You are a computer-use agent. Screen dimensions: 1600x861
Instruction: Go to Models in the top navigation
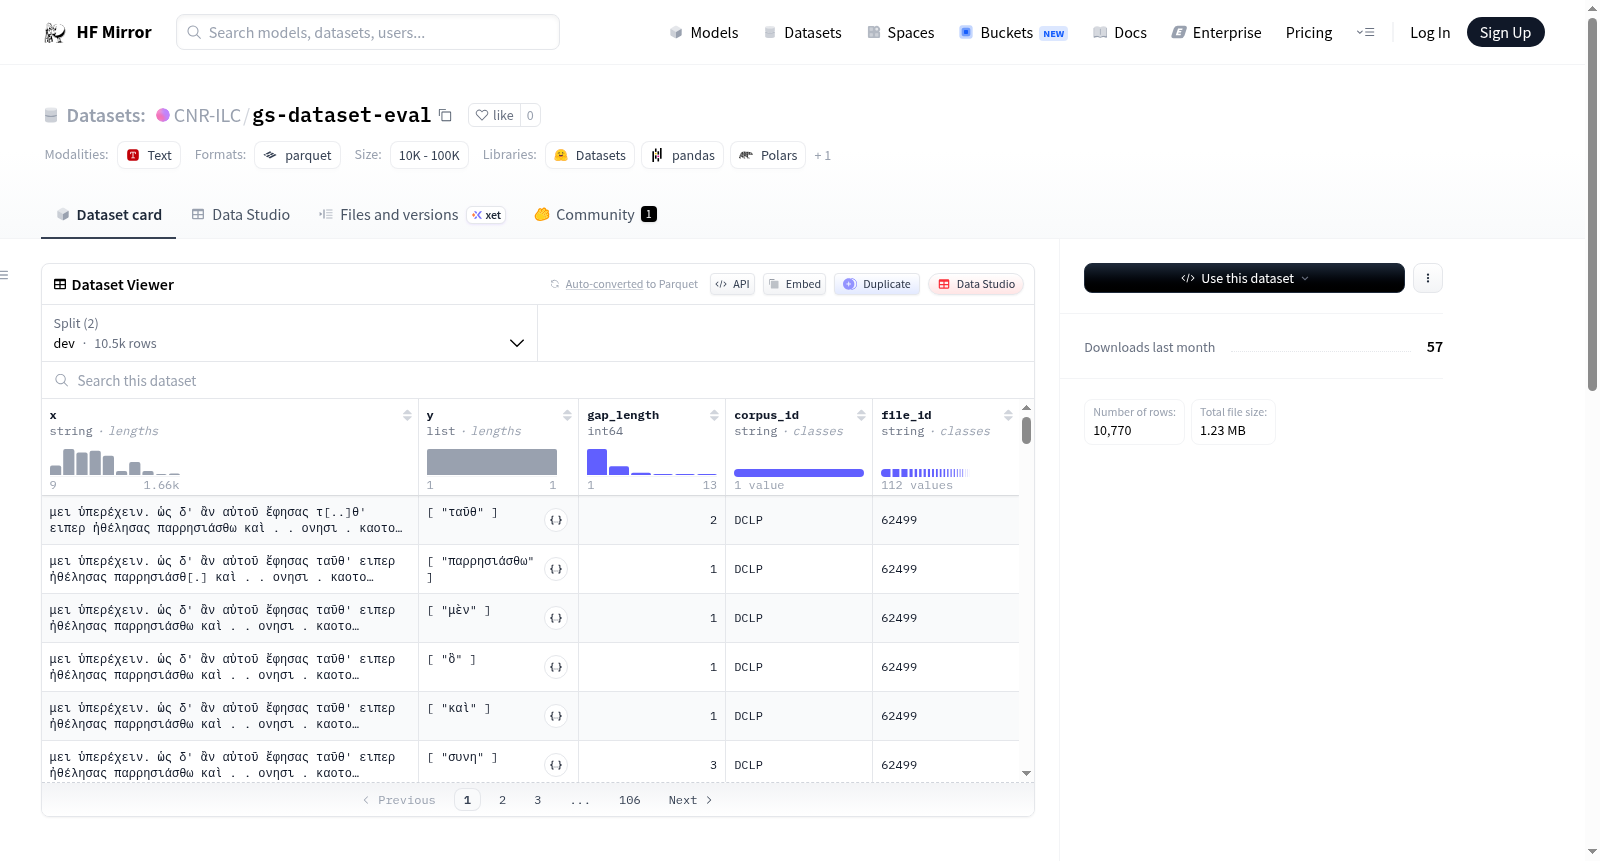coord(704,33)
